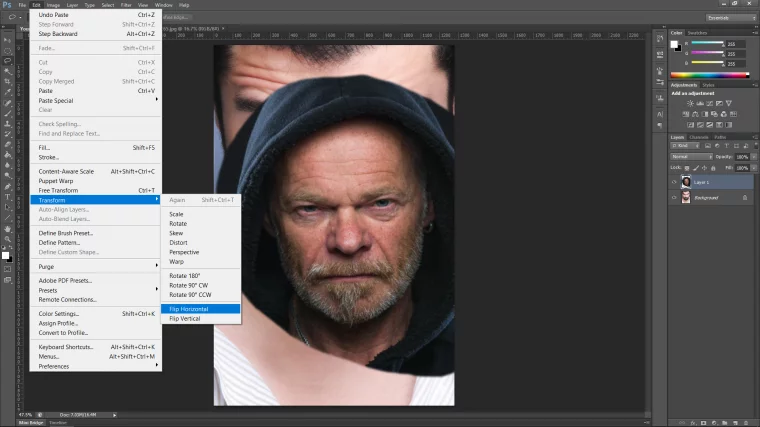Click the G value input field
This screenshot has height=427, width=760.
point(737,54)
